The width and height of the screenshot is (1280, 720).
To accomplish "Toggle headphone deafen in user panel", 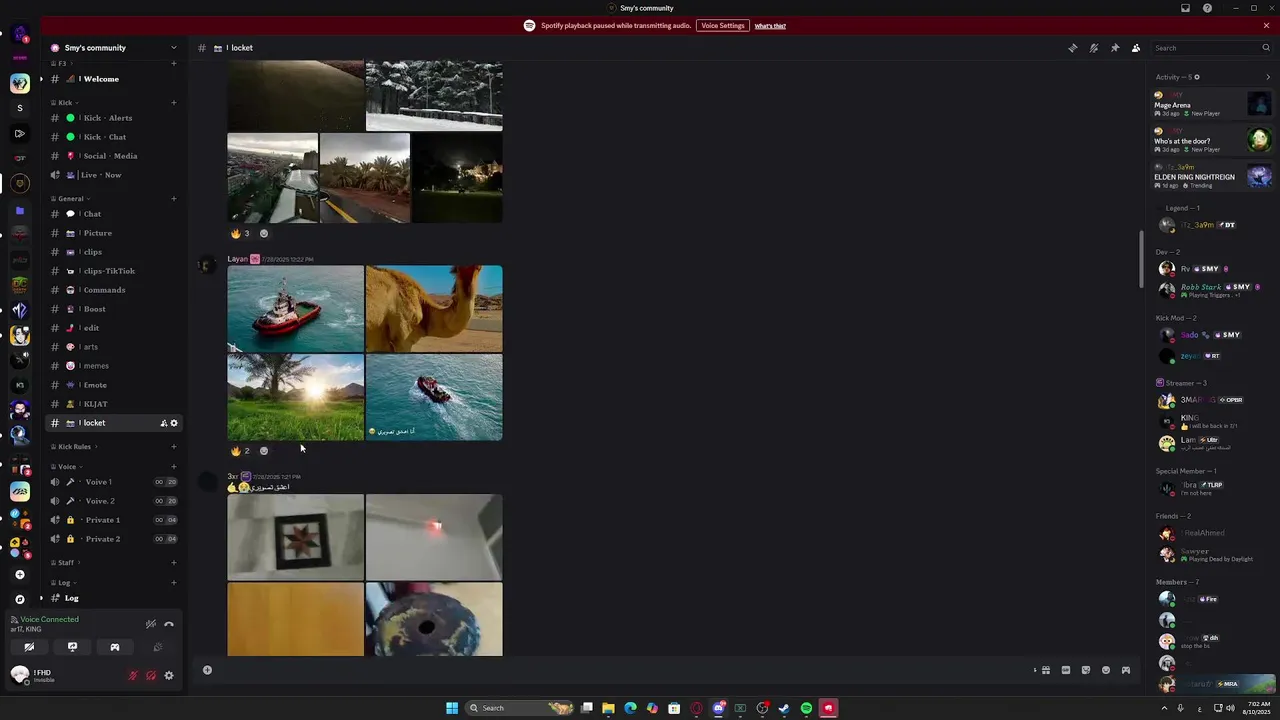I will coord(151,676).
